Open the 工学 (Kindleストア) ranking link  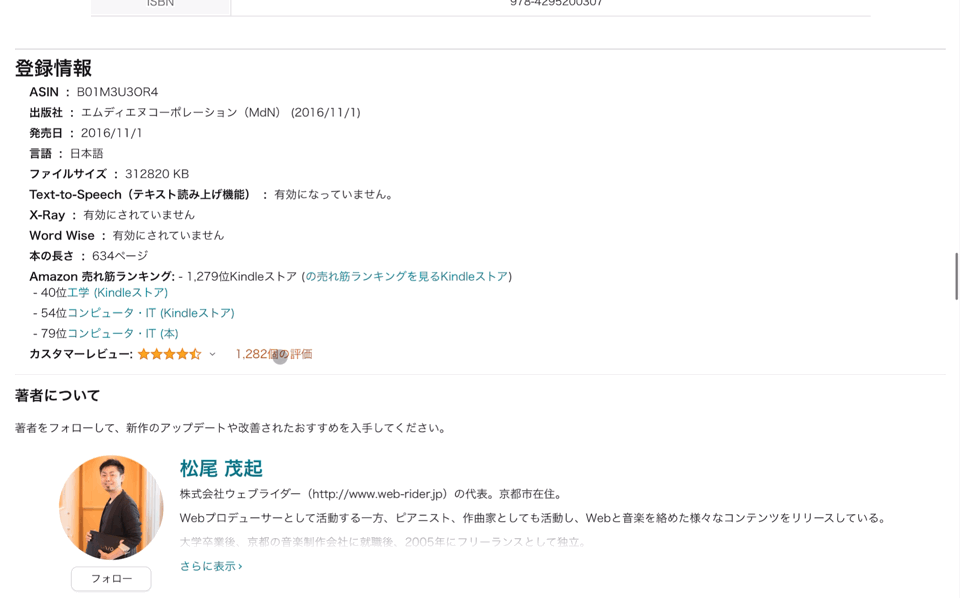(118, 293)
